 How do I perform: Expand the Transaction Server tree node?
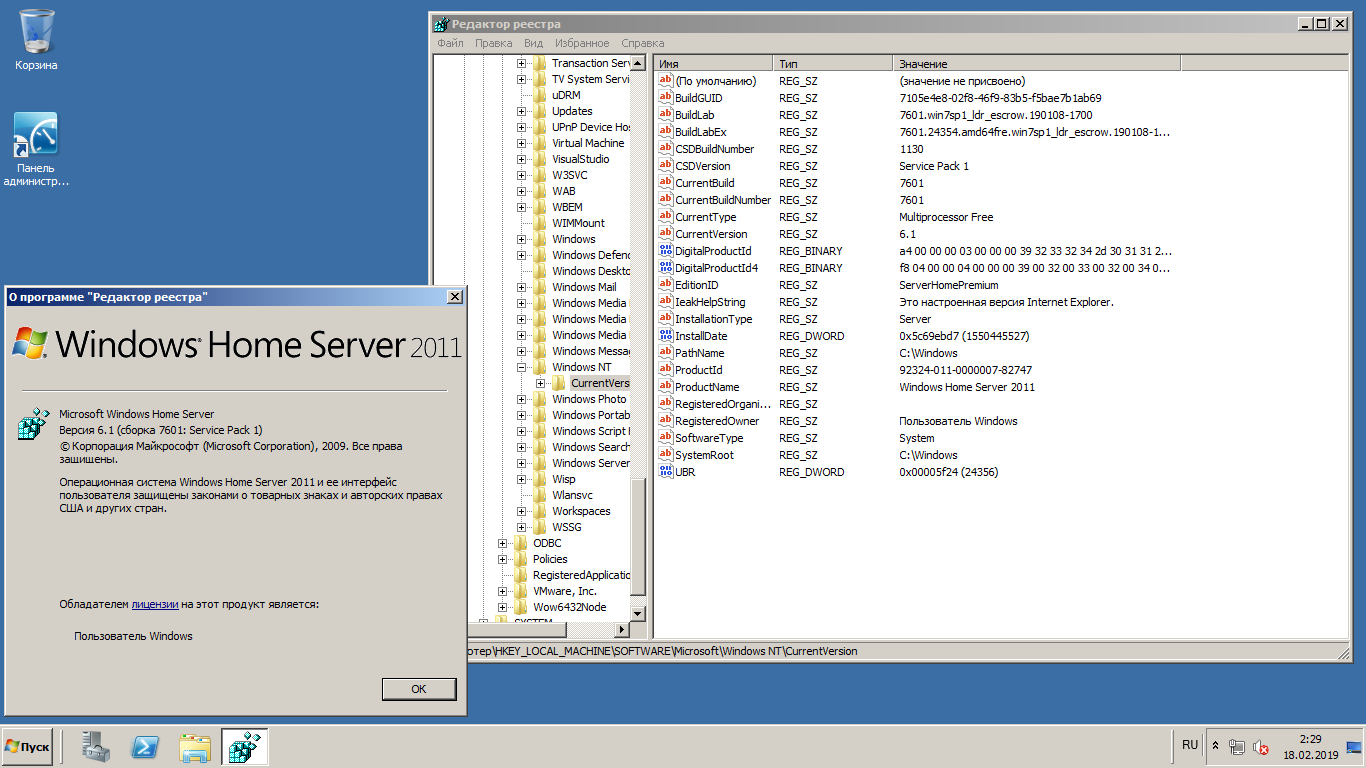coord(522,63)
